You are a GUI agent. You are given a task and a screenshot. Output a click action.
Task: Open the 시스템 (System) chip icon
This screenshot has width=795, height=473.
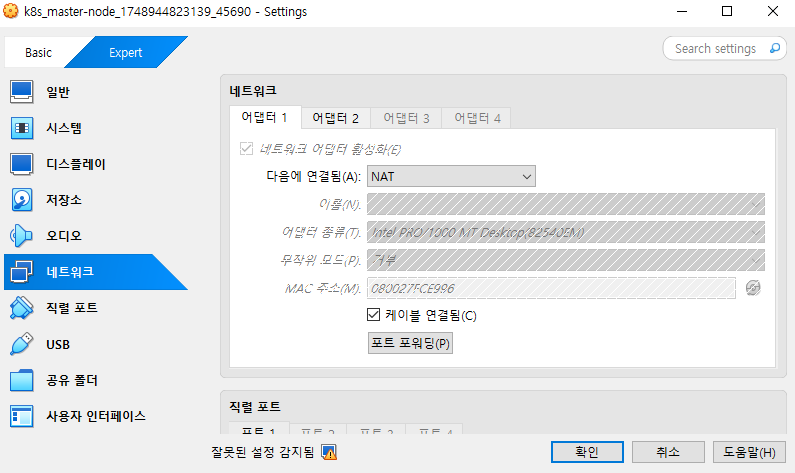click(21, 128)
